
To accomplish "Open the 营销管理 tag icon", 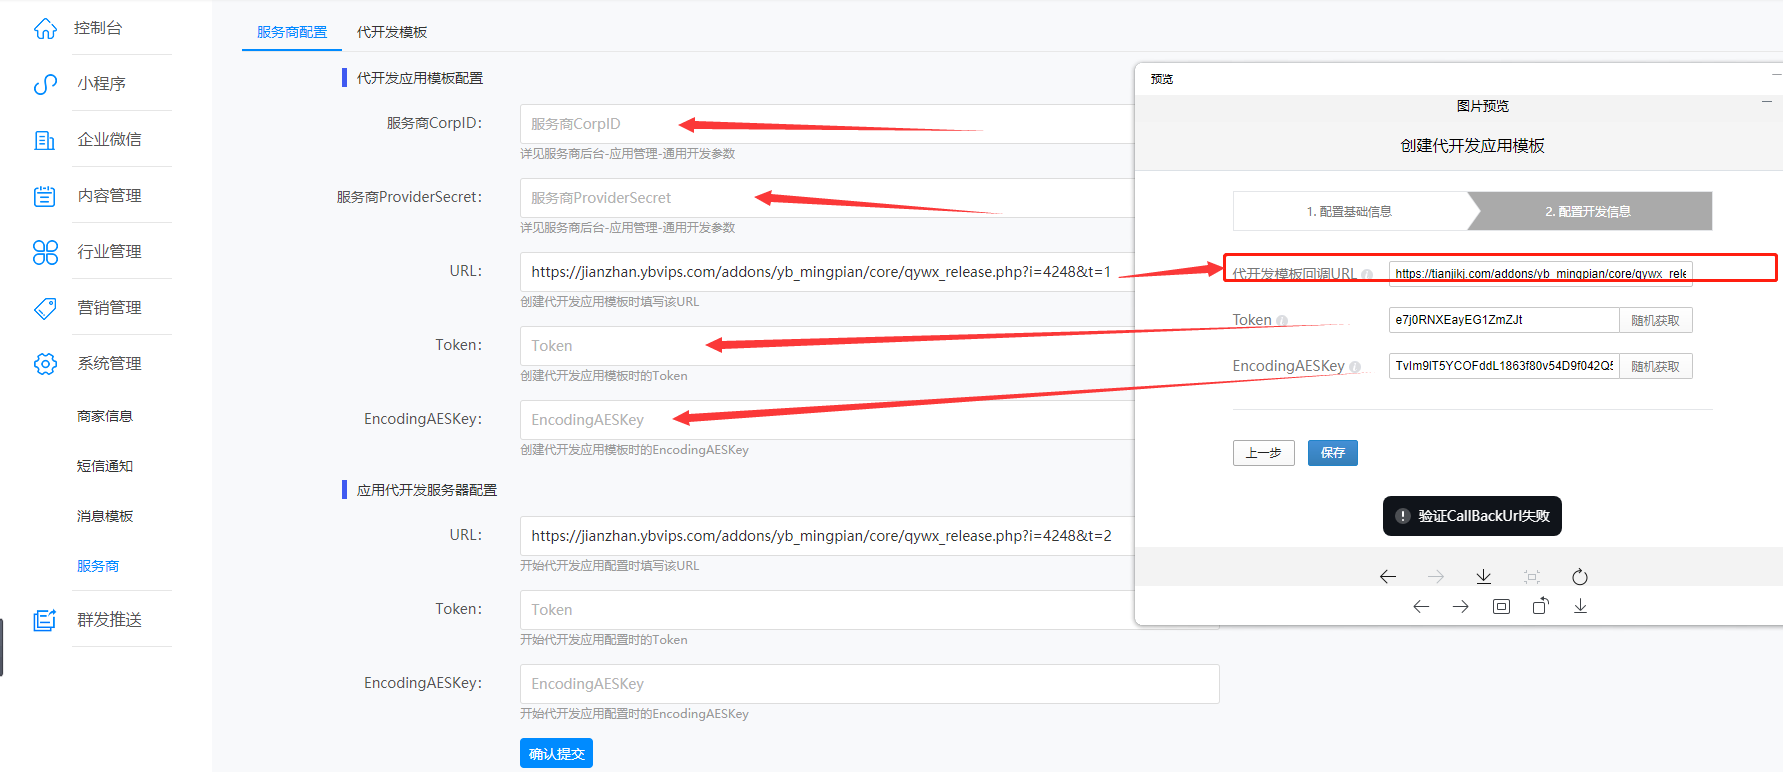I will tap(45, 308).
